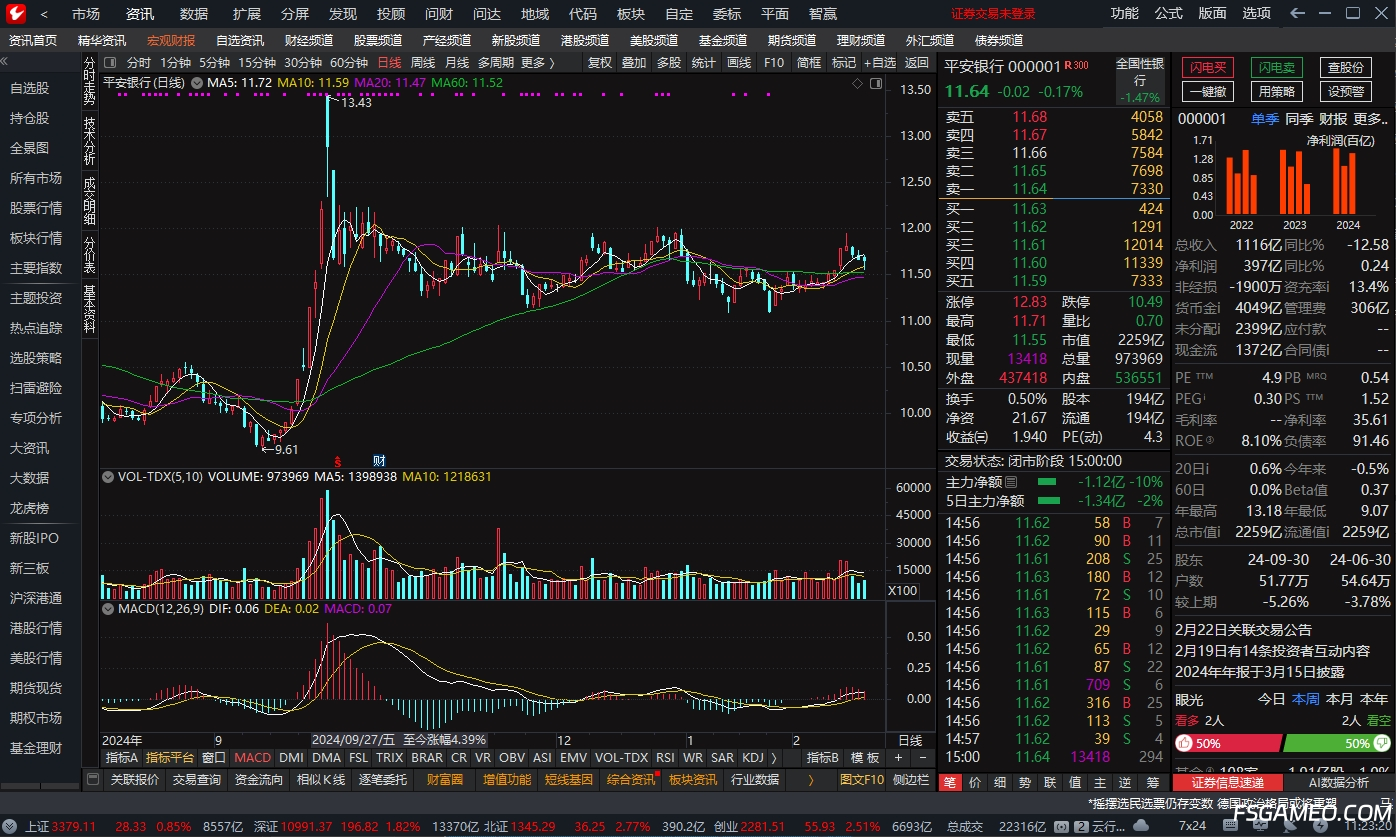Viewport: 1396px width, 837px height.
Task: Select 龙虎榜 in the left sidebar
Action: [29, 508]
